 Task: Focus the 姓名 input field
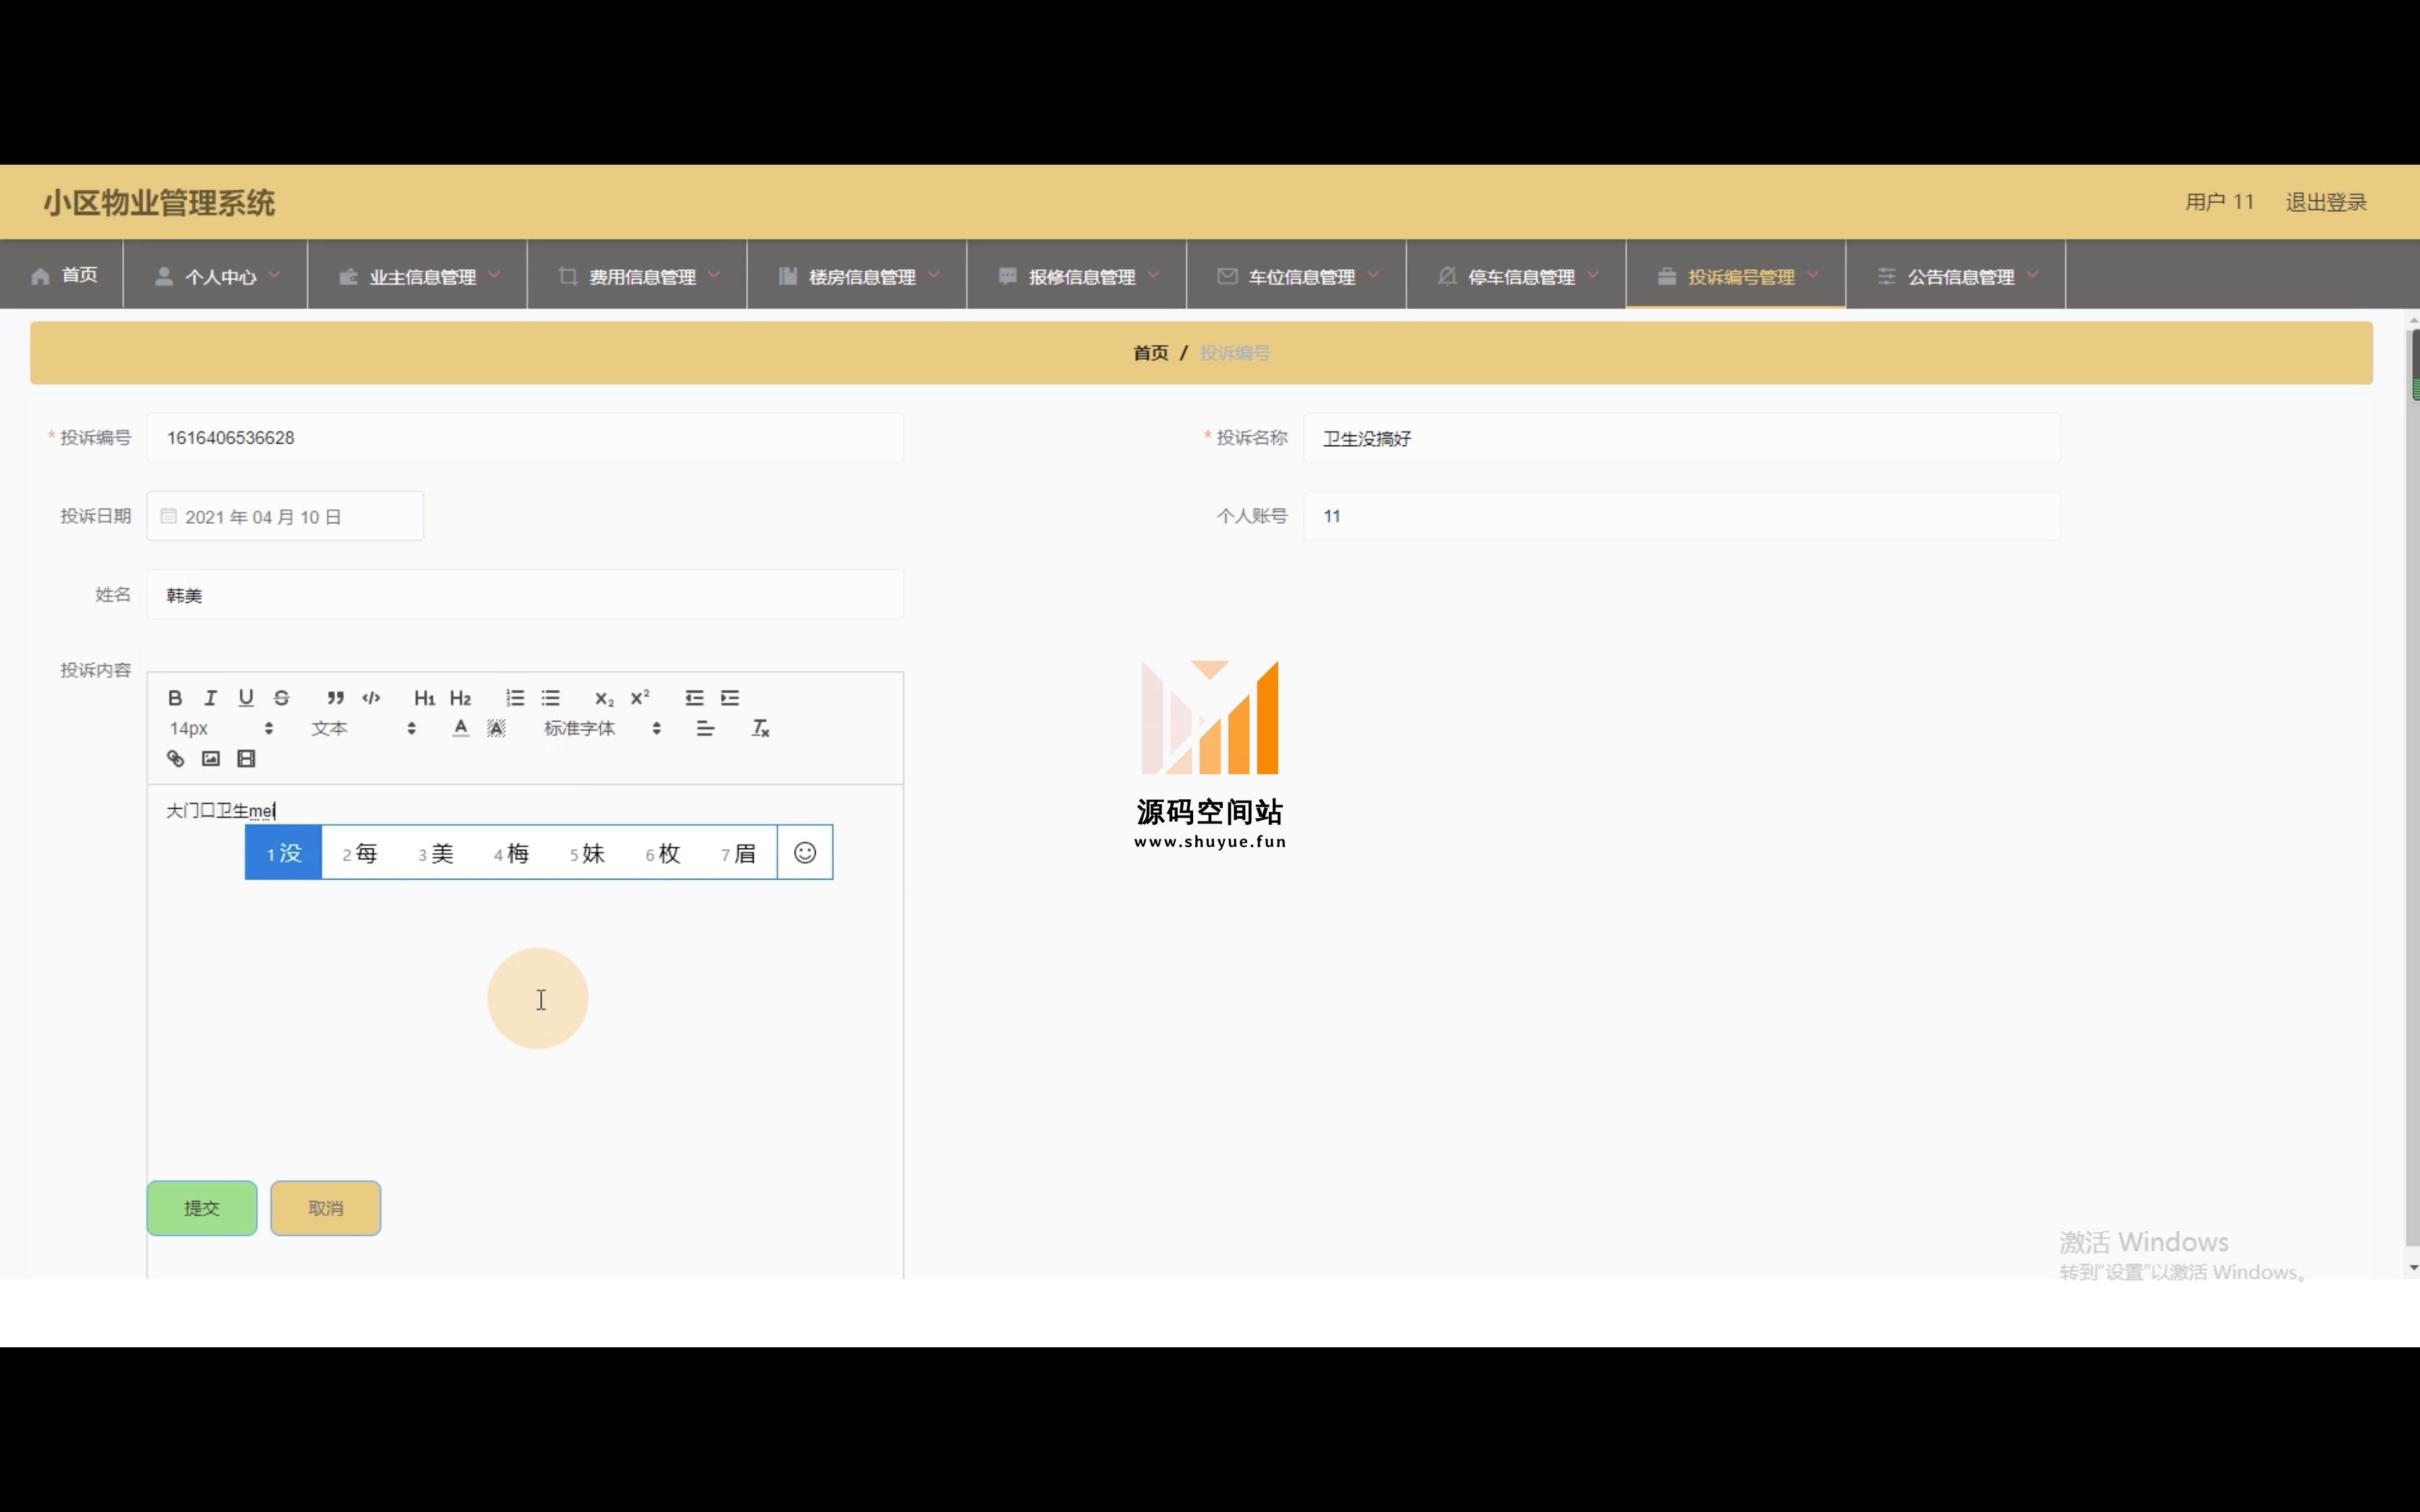click(x=525, y=595)
